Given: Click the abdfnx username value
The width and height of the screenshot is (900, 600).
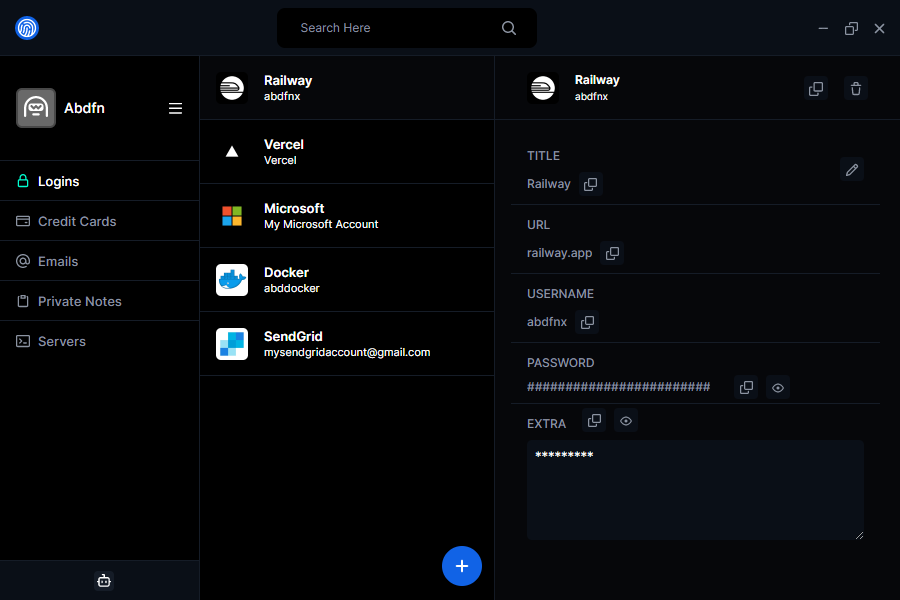Looking at the screenshot, I should pyautogui.click(x=546, y=322).
